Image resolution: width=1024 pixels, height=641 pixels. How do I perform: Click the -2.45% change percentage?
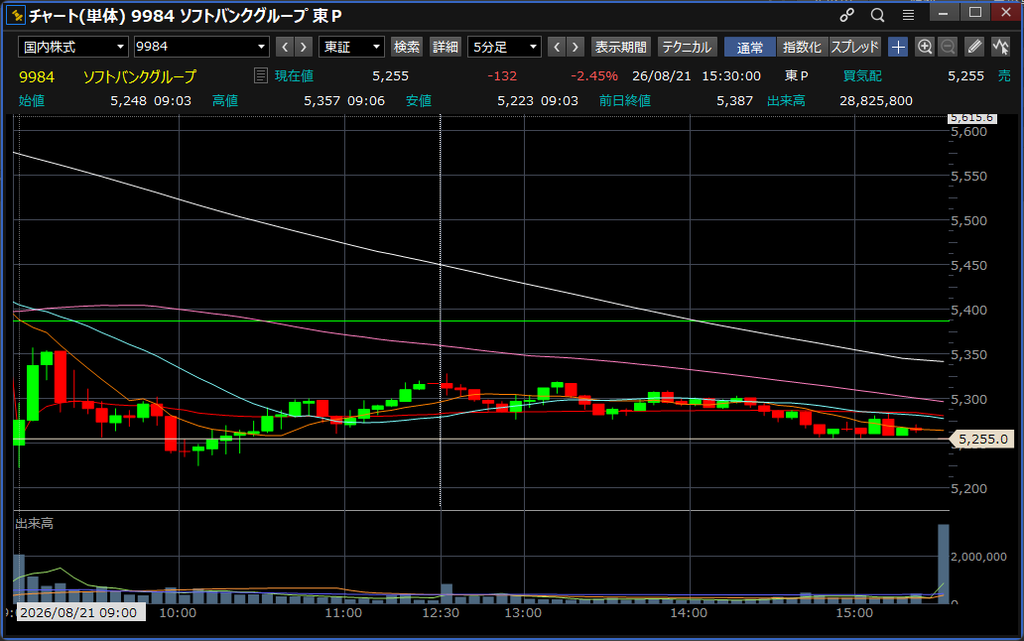pyautogui.click(x=594, y=76)
